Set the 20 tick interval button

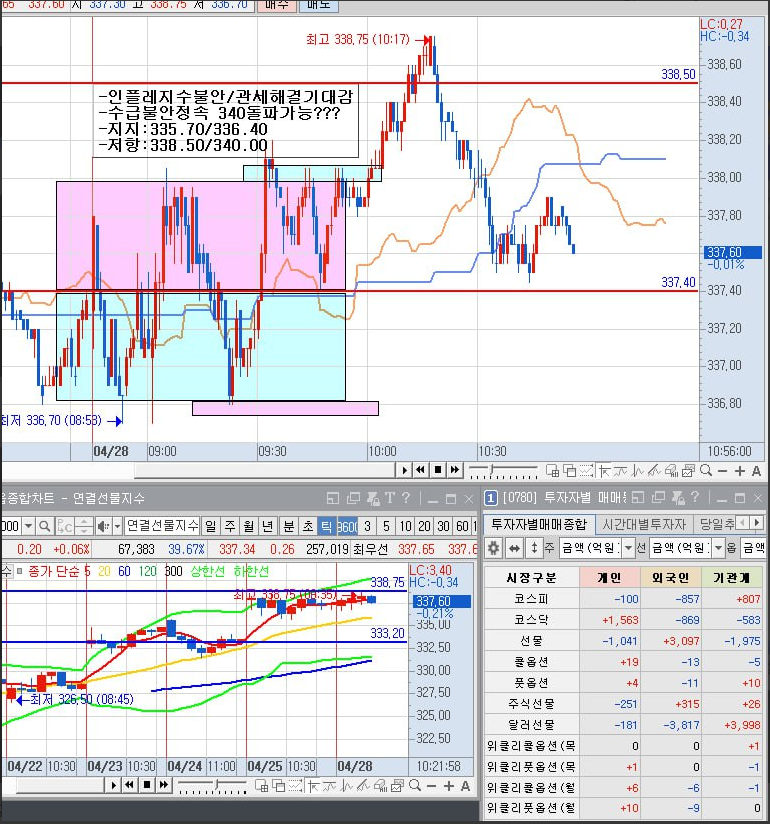[x=424, y=526]
